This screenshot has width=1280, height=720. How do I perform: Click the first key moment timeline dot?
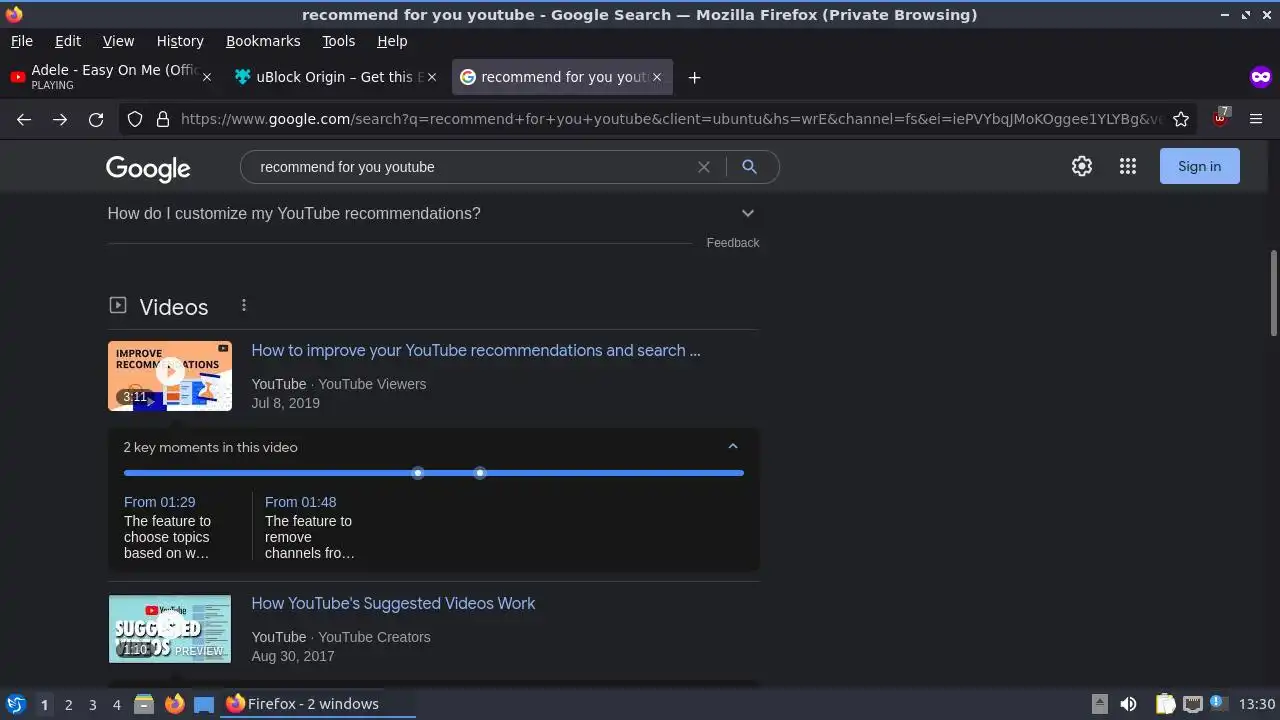[418, 473]
